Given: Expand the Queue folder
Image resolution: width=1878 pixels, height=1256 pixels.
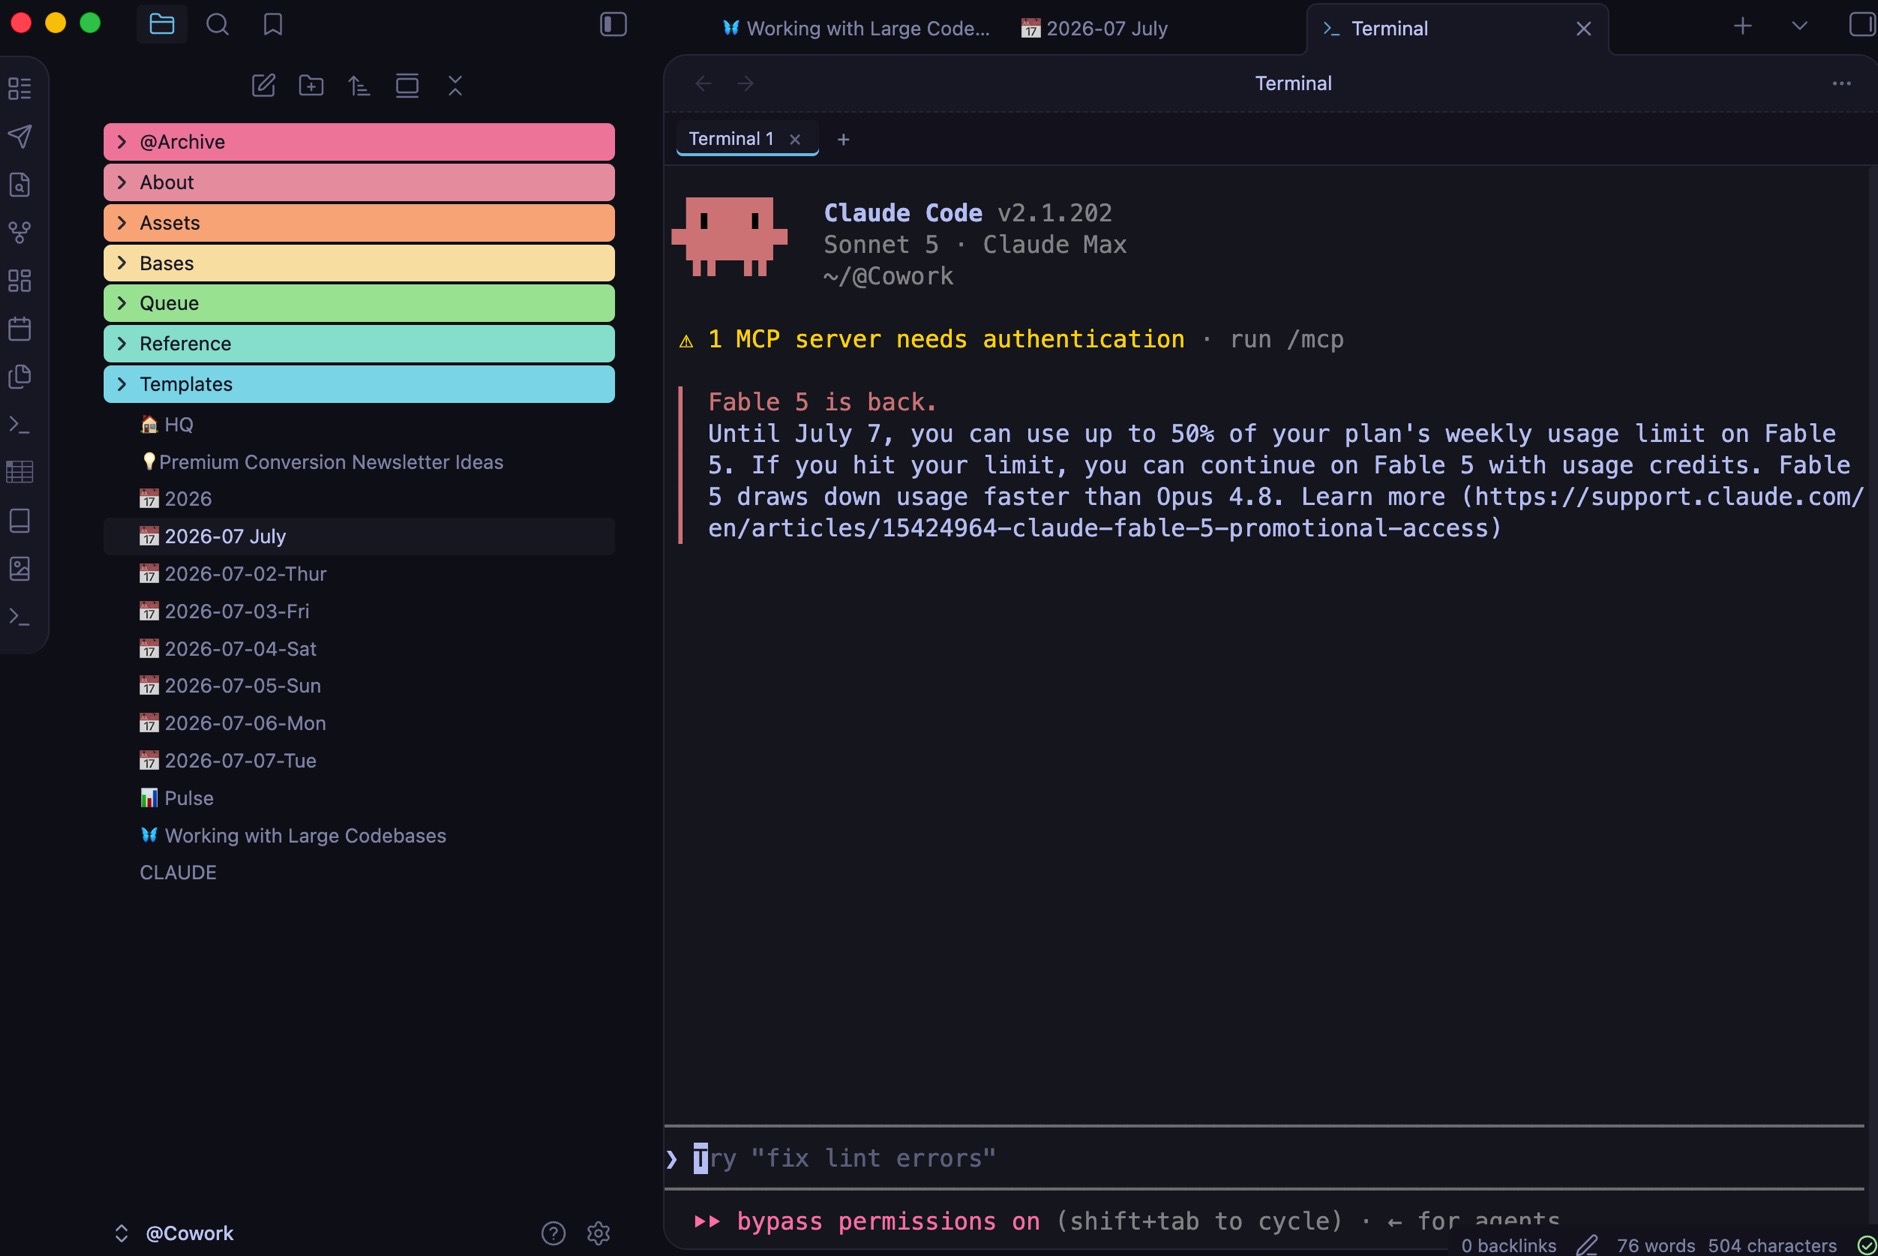Looking at the screenshot, I should pyautogui.click(x=359, y=303).
